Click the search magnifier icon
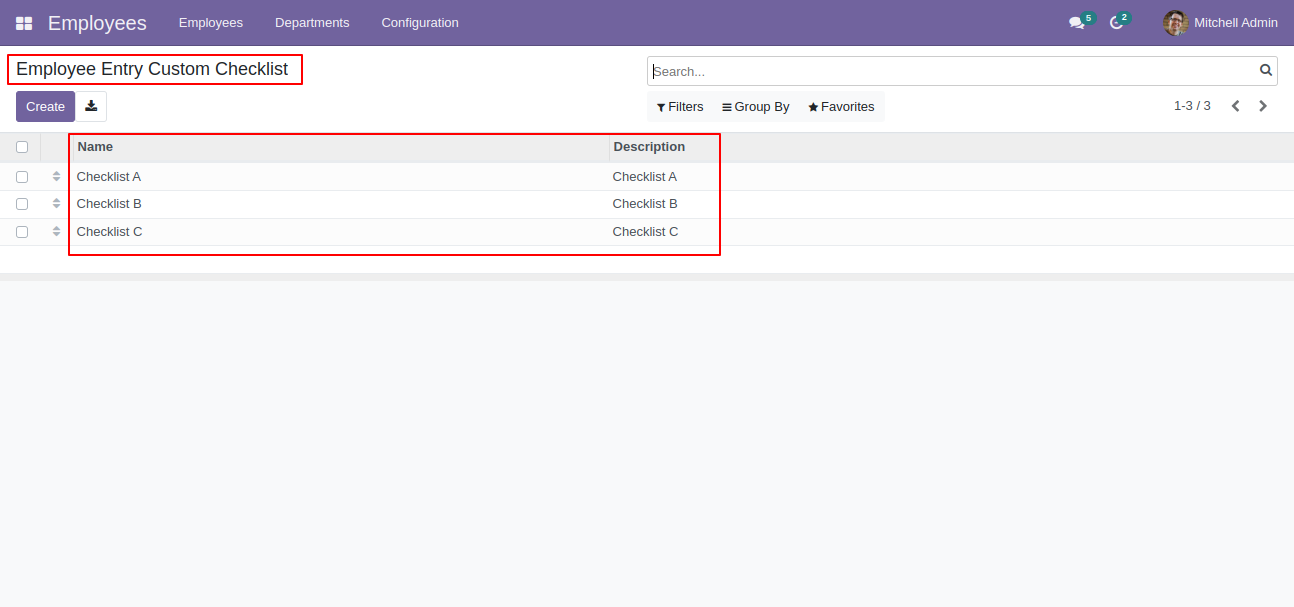This screenshot has height=607, width=1294. click(1266, 71)
